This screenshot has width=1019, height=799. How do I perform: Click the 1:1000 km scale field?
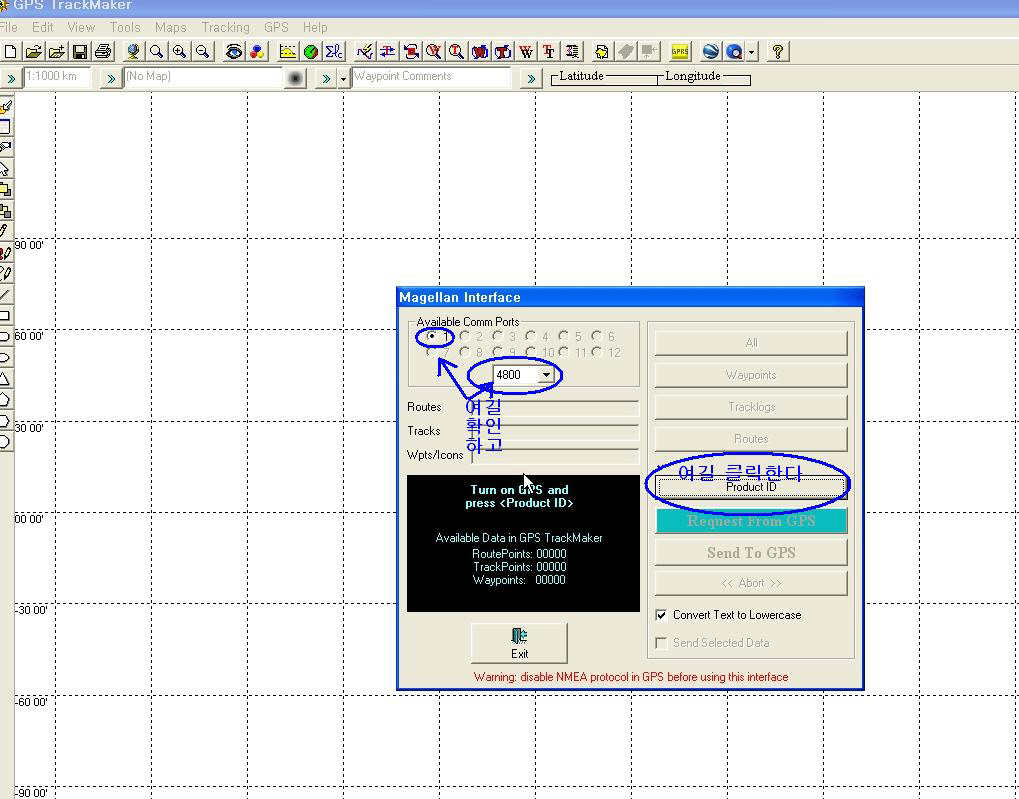coord(56,77)
